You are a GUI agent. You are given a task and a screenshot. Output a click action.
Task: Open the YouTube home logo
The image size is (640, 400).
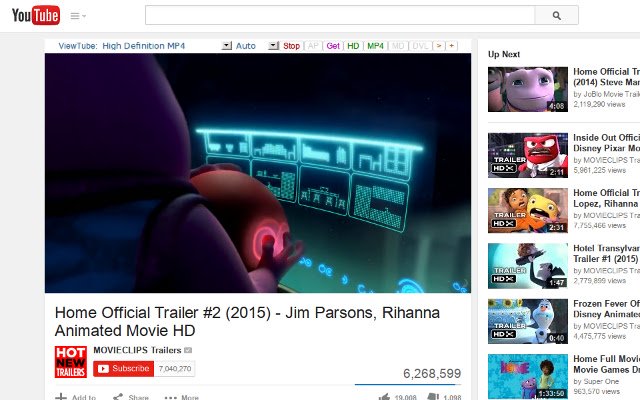click(x=36, y=16)
